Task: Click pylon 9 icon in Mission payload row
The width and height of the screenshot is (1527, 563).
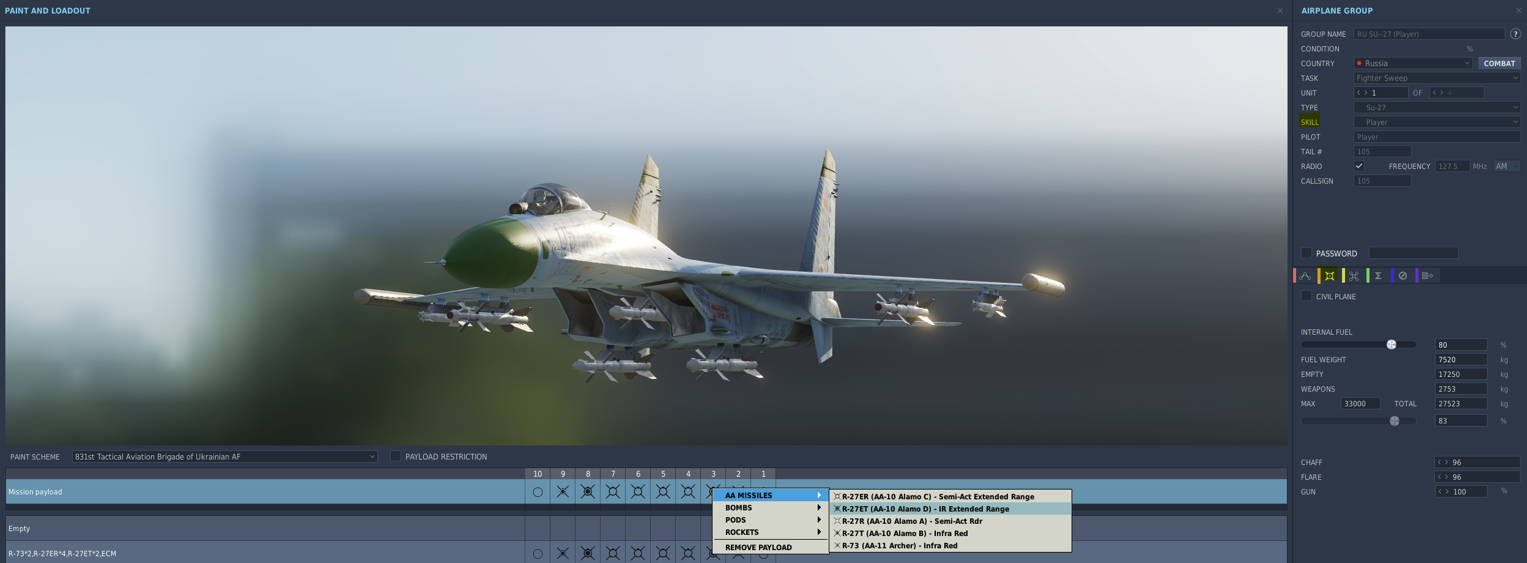Action: 563,492
